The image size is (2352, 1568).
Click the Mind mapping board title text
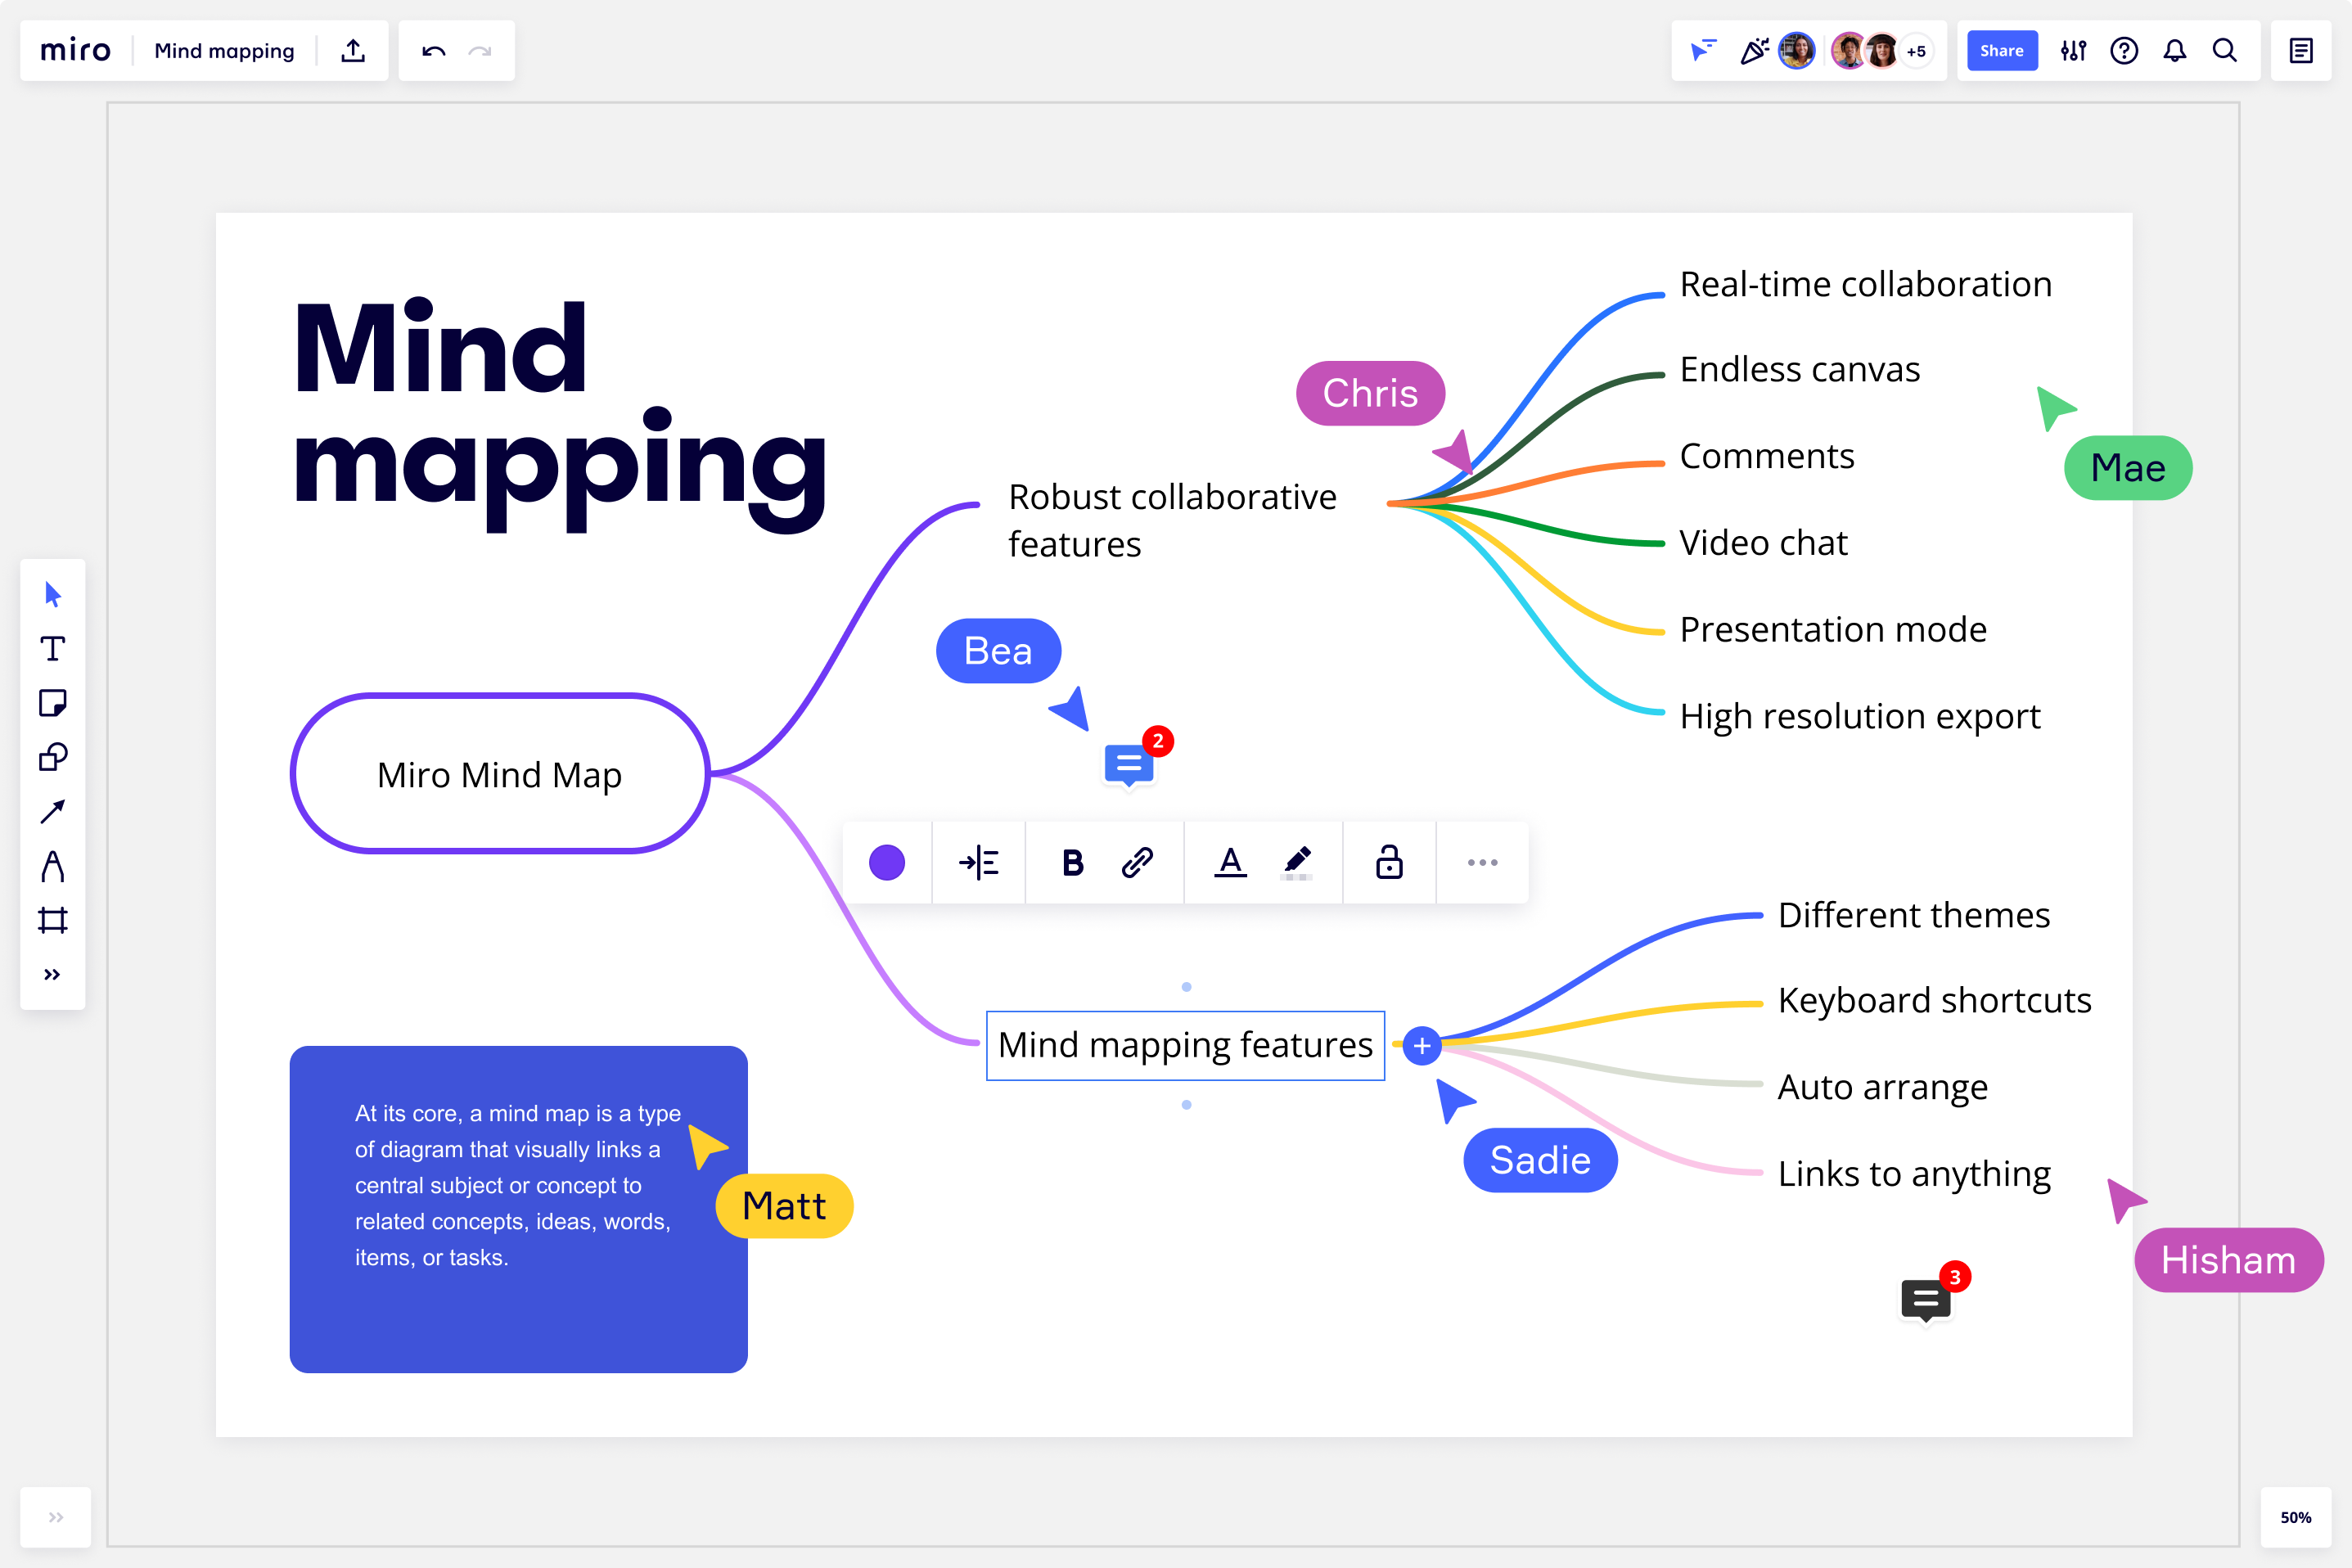(223, 47)
